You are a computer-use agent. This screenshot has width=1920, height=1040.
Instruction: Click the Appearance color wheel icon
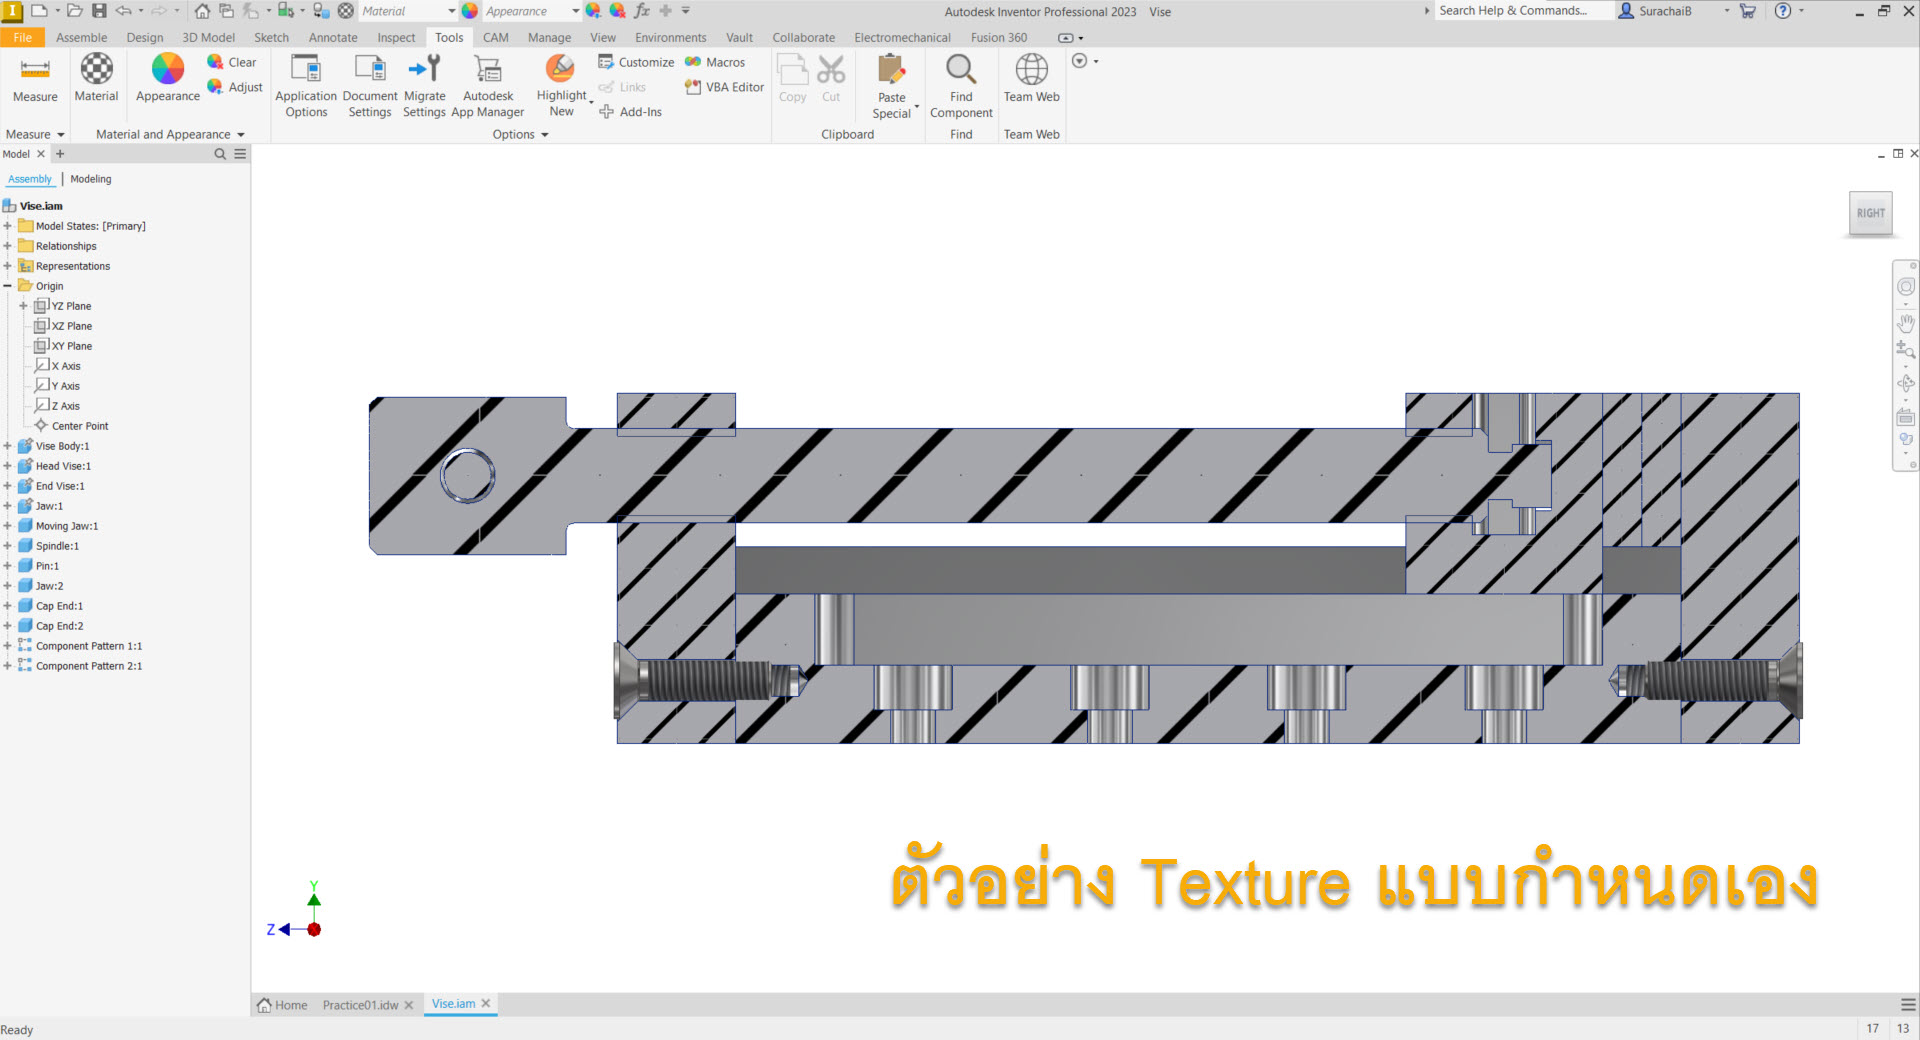[x=167, y=70]
